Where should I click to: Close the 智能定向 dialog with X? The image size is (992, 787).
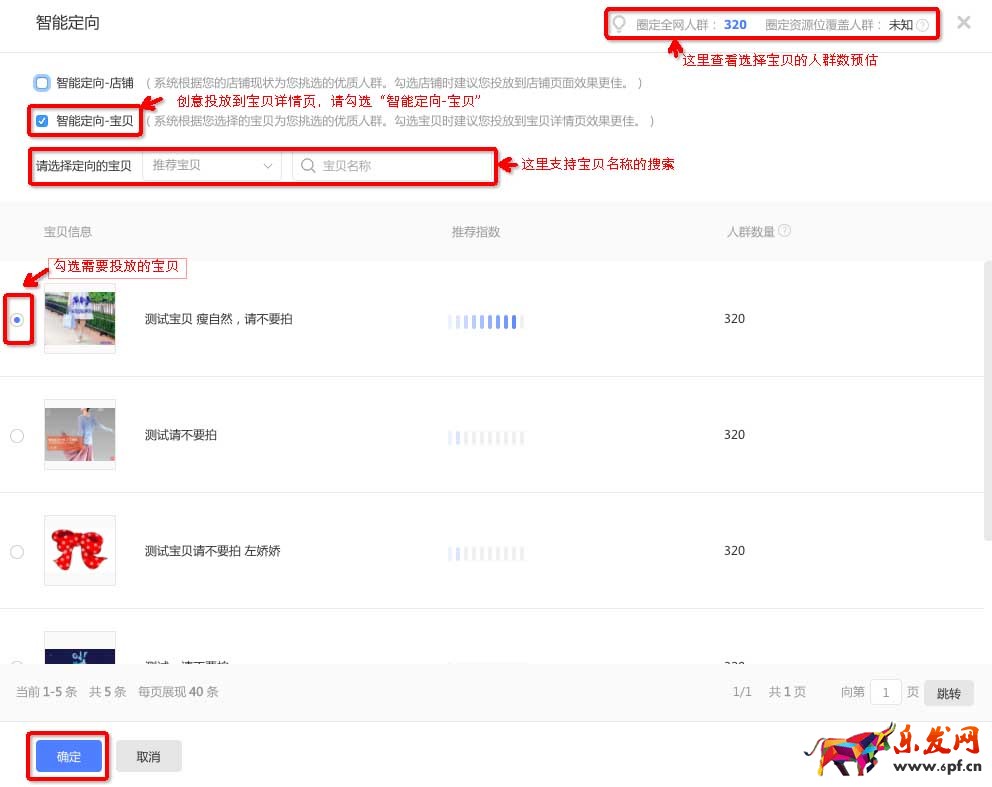pyautogui.click(x=963, y=23)
